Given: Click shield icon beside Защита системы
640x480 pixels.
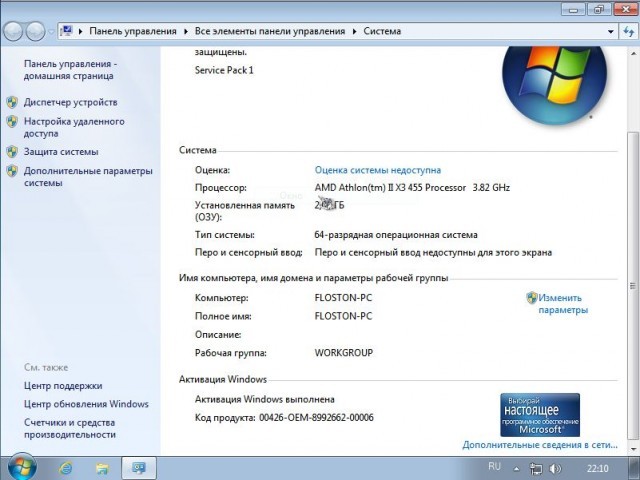Looking at the screenshot, I should [x=12, y=152].
